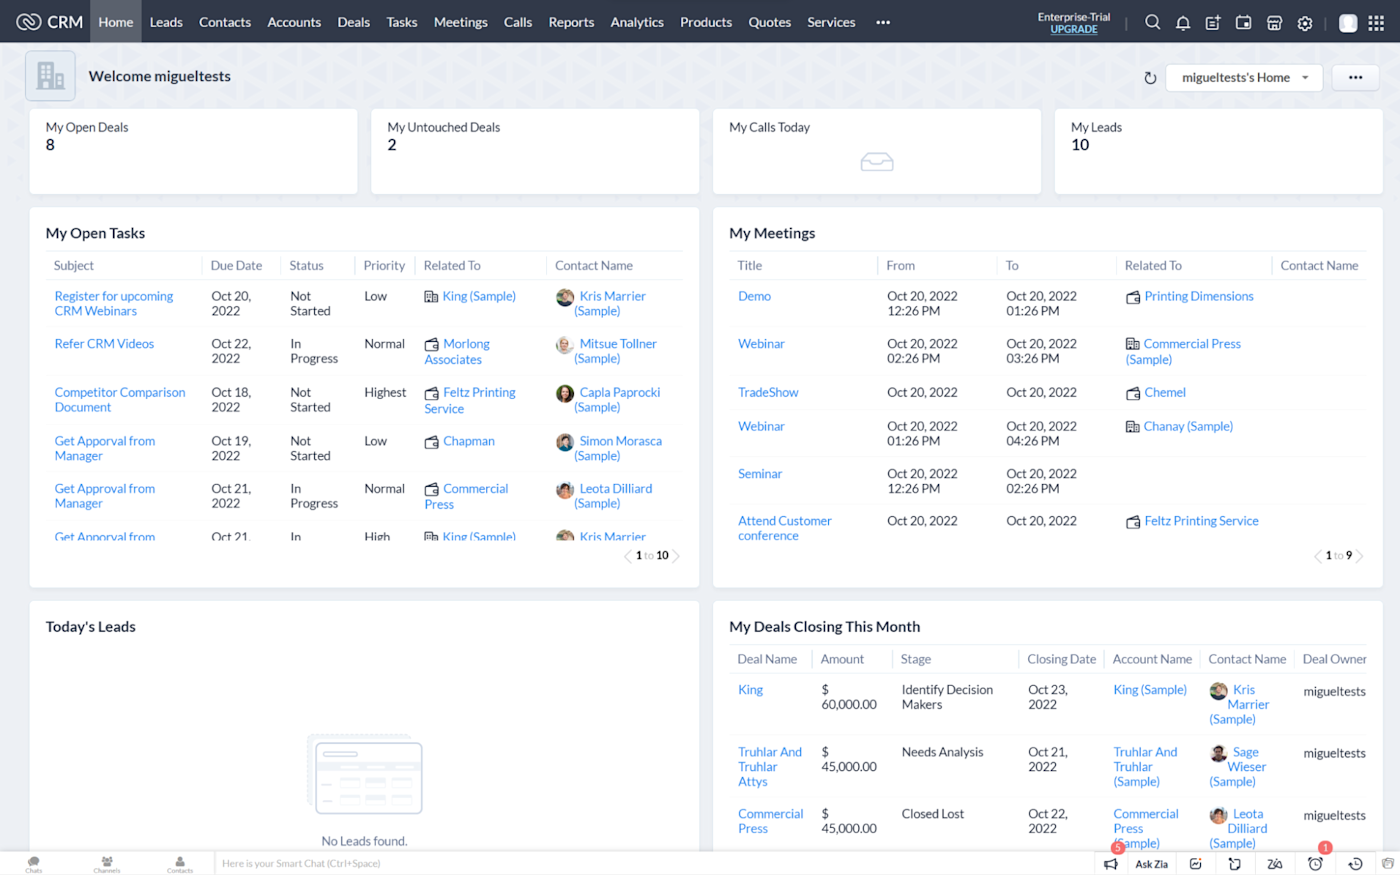This screenshot has height=875, width=1400.
Task: Expand more modules with the navigation ellipsis
Action: [x=883, y=22]
